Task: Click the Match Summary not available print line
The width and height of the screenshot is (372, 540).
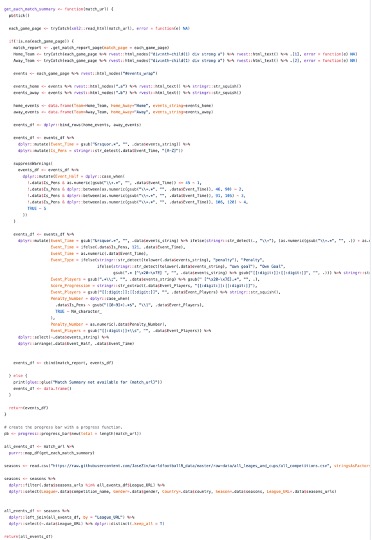Action: click(x=87, y=382)
